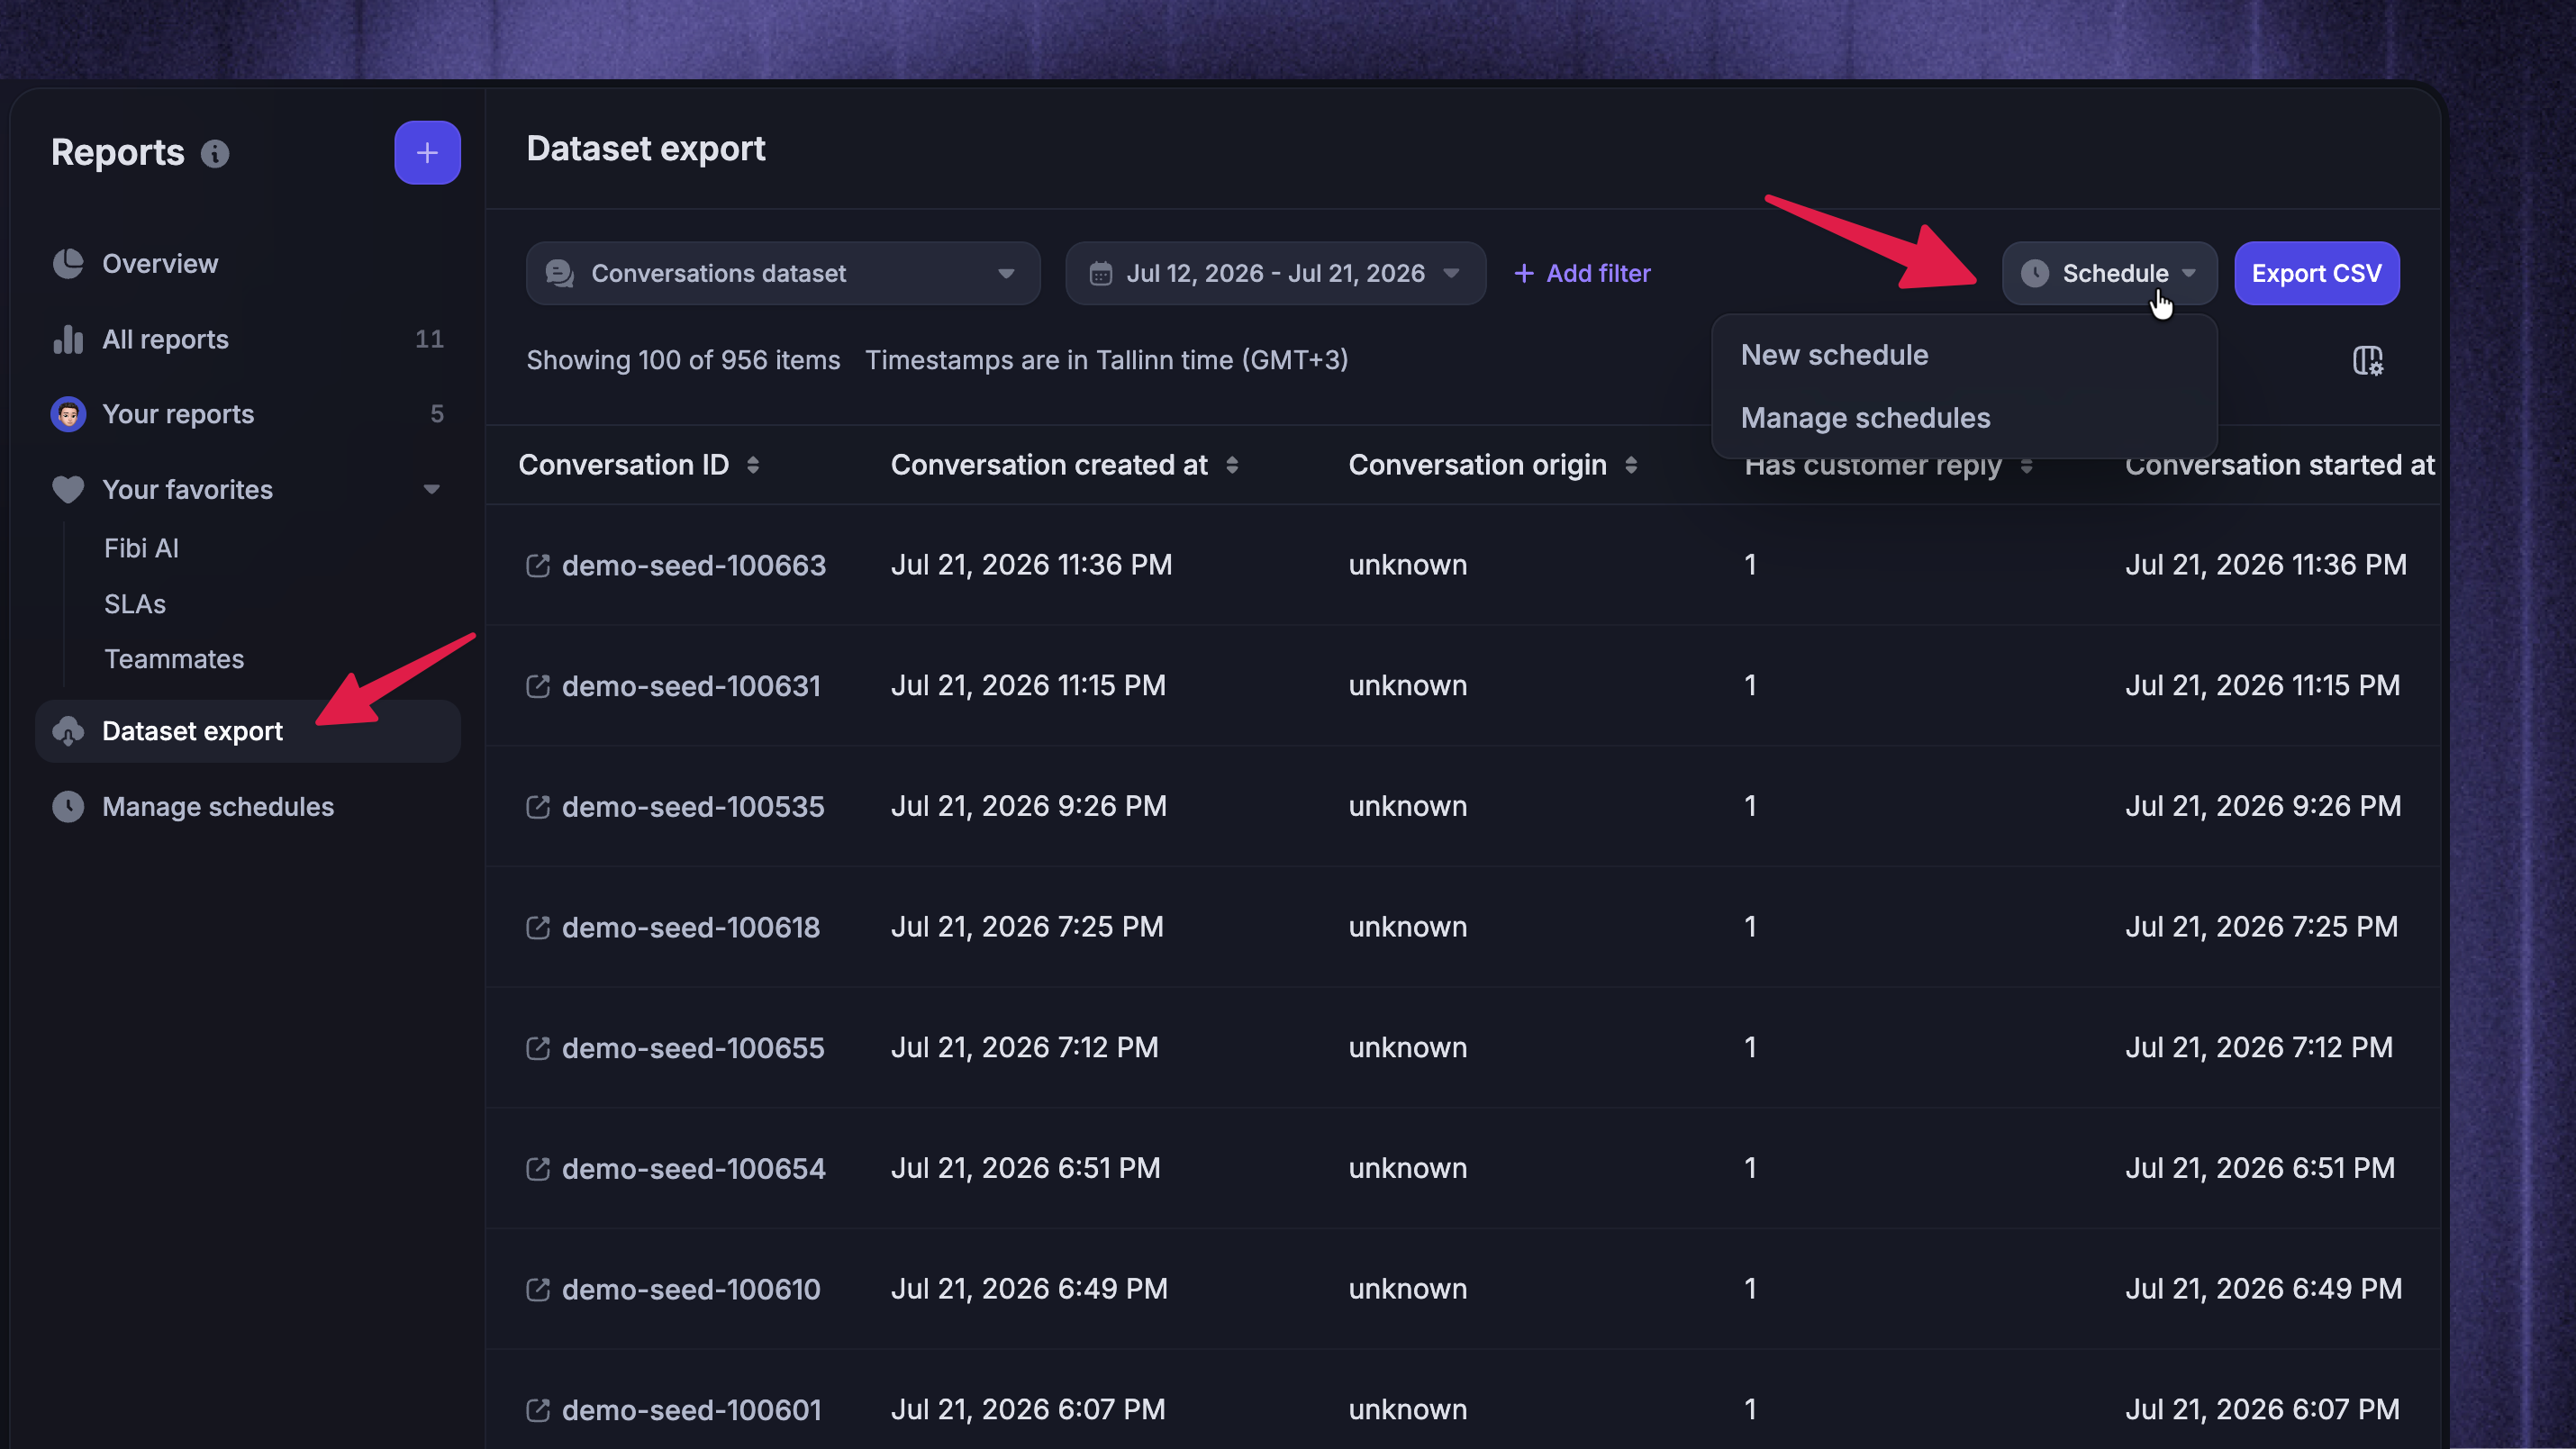Viewport: 2576px width, 1449px height.
Task: Open the column settings icon above the table
Action: (2368, 360)
